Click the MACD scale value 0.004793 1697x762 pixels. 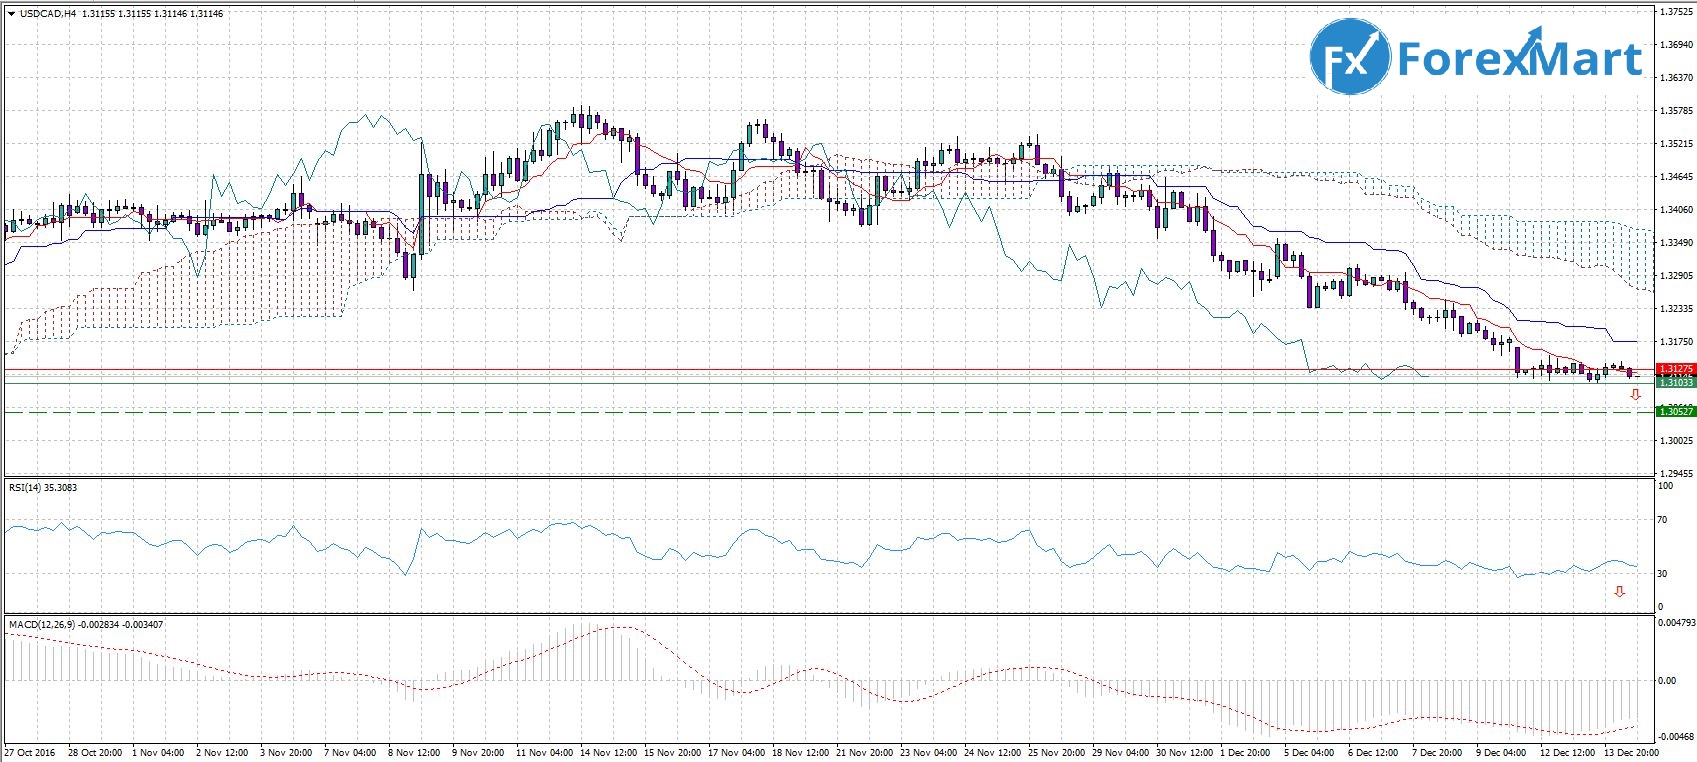[1676, 623]
